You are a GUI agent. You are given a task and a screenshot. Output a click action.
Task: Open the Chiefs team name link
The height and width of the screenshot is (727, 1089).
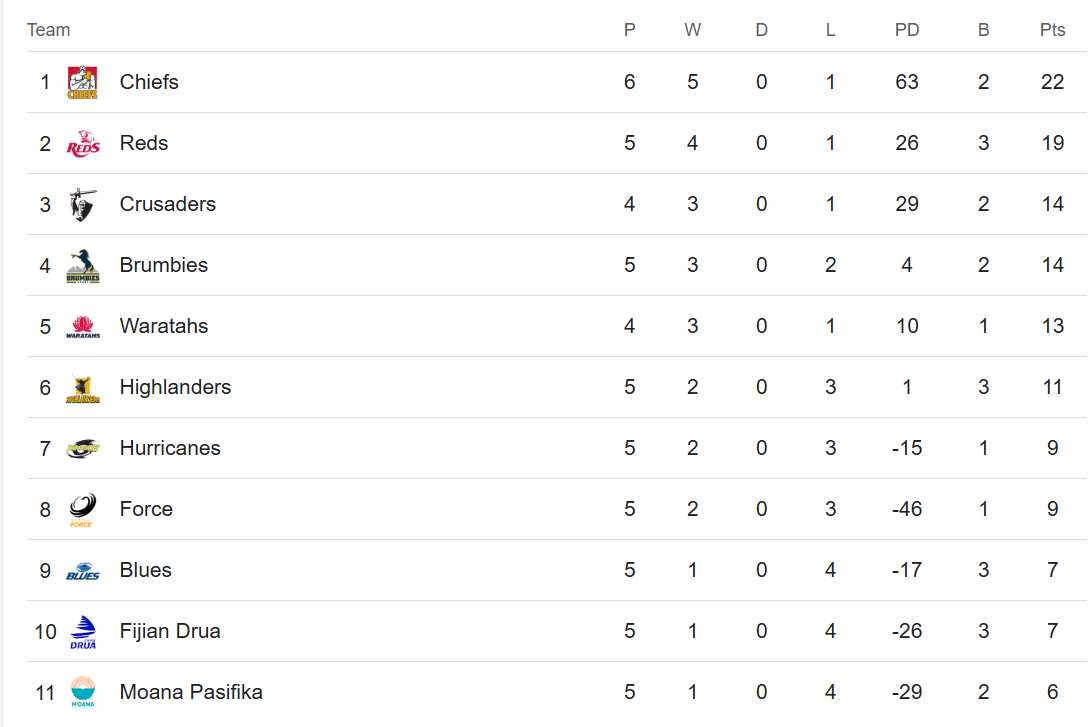149,82
